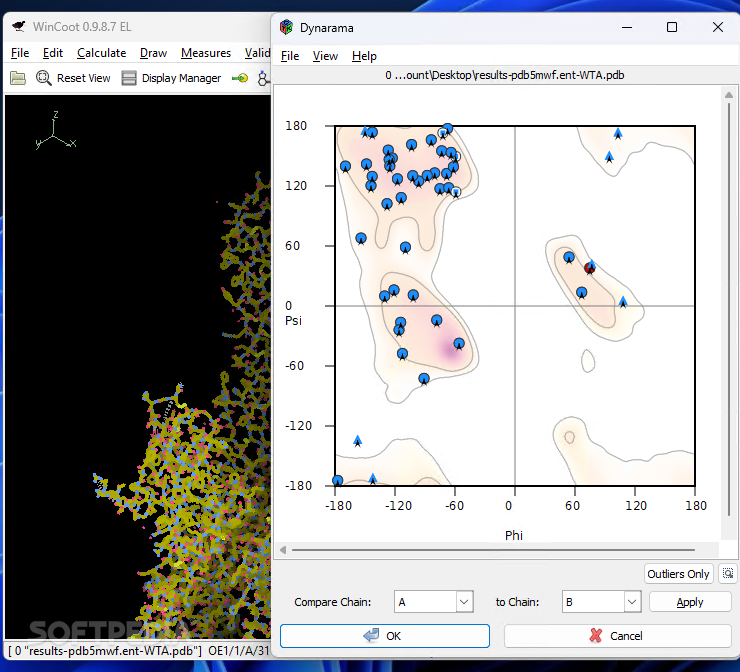Click the Reset View label in WinCoot
This screenshot has width=740, height=672.
pos(84,78)
